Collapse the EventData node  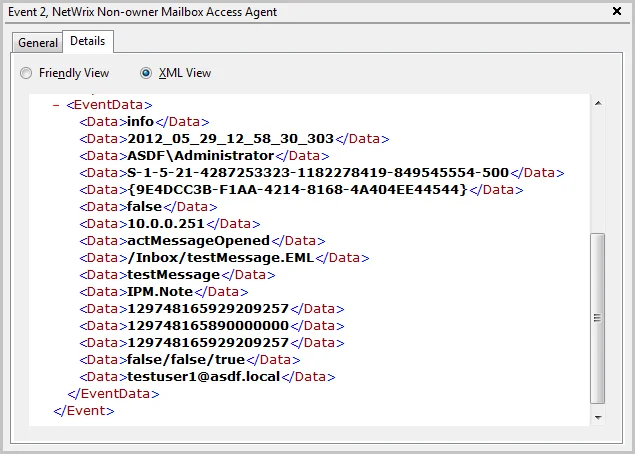(x=56, y=105)
